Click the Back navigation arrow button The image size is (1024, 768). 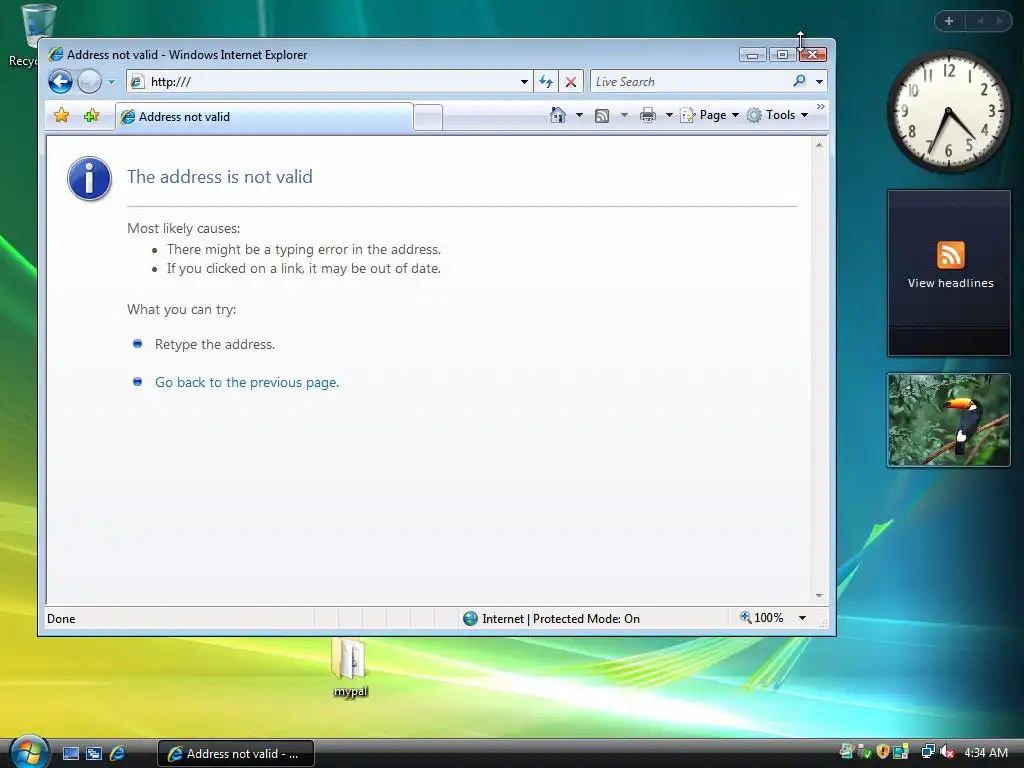click(x=60, y=82)
